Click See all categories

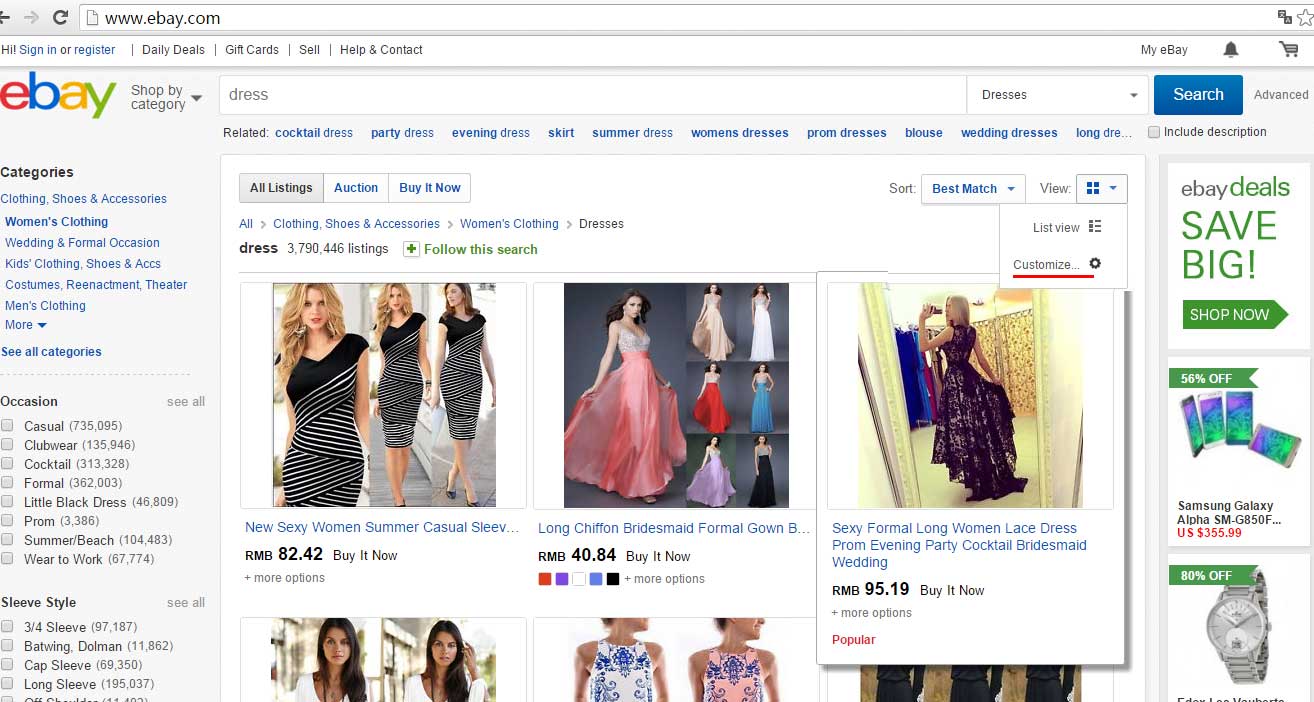tap(51, 352)
